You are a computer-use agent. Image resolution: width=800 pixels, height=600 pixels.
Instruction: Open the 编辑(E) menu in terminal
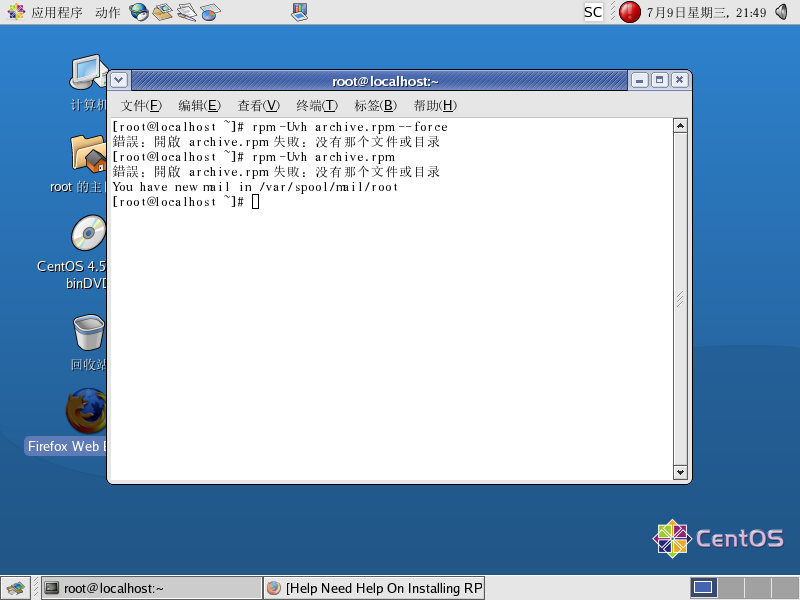[199, 106]
